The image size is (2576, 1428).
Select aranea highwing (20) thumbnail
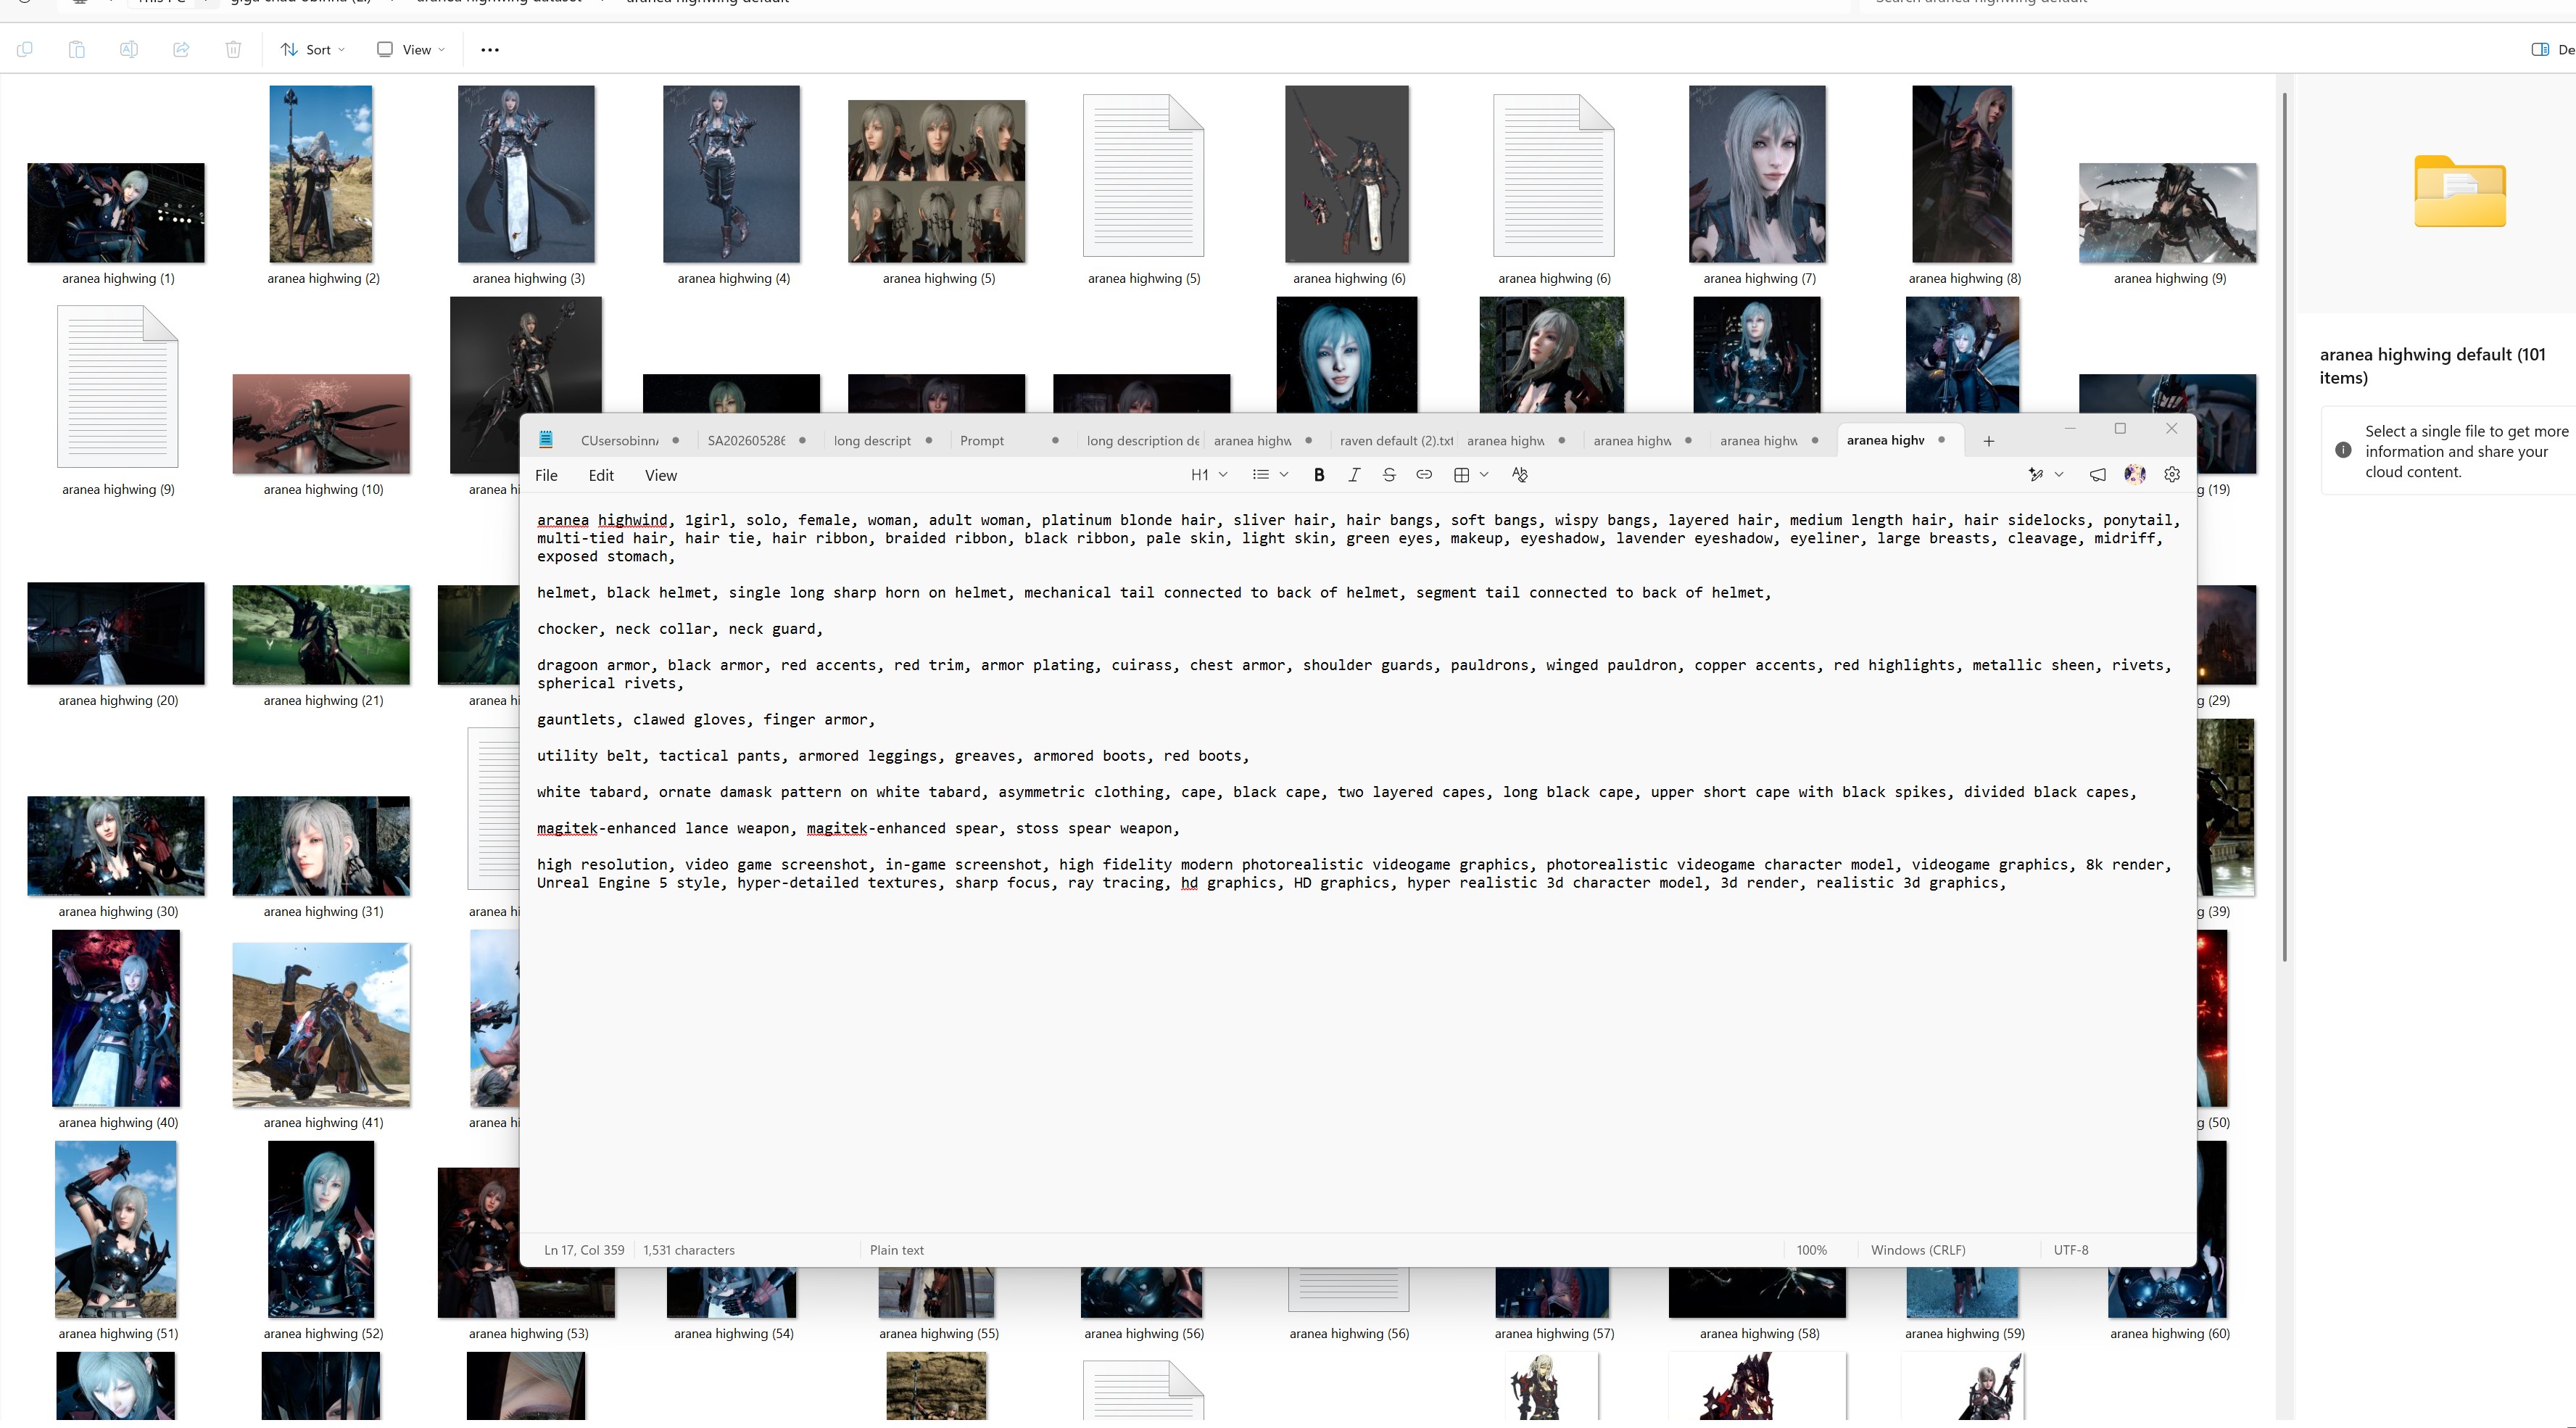[x=116, y=634]
